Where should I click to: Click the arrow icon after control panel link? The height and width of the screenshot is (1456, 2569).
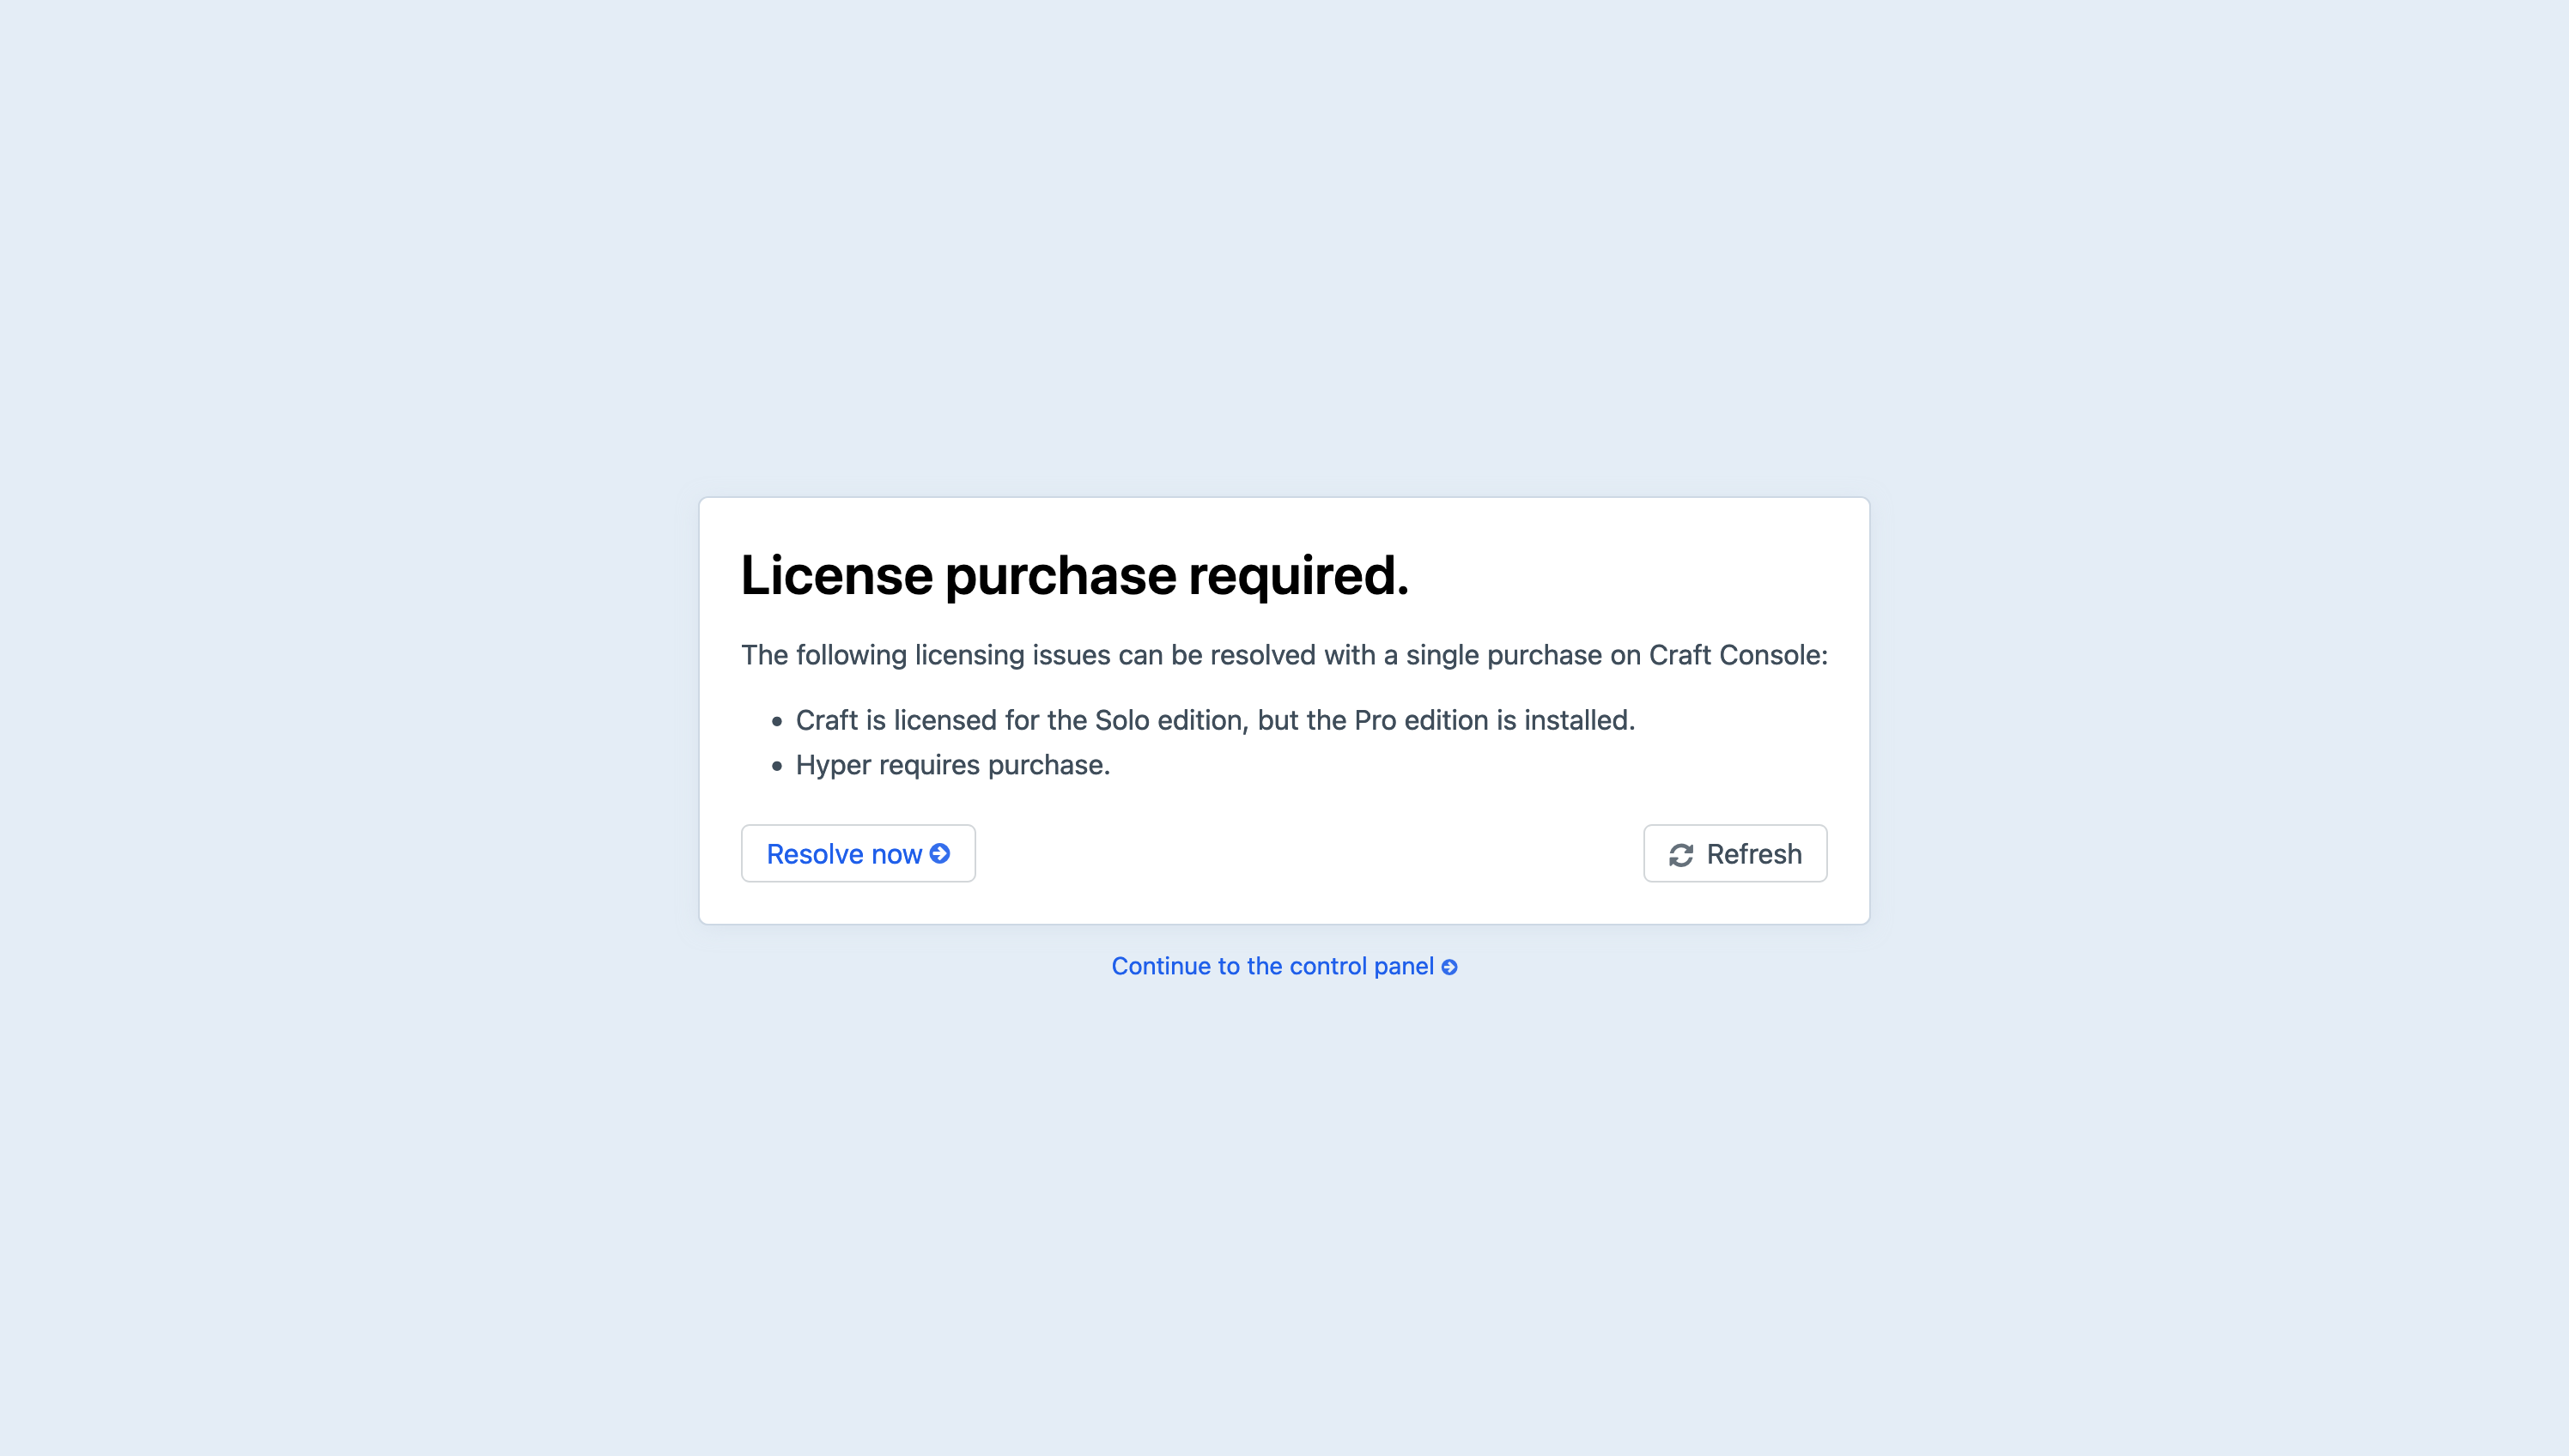click(x=1449, y=967)
